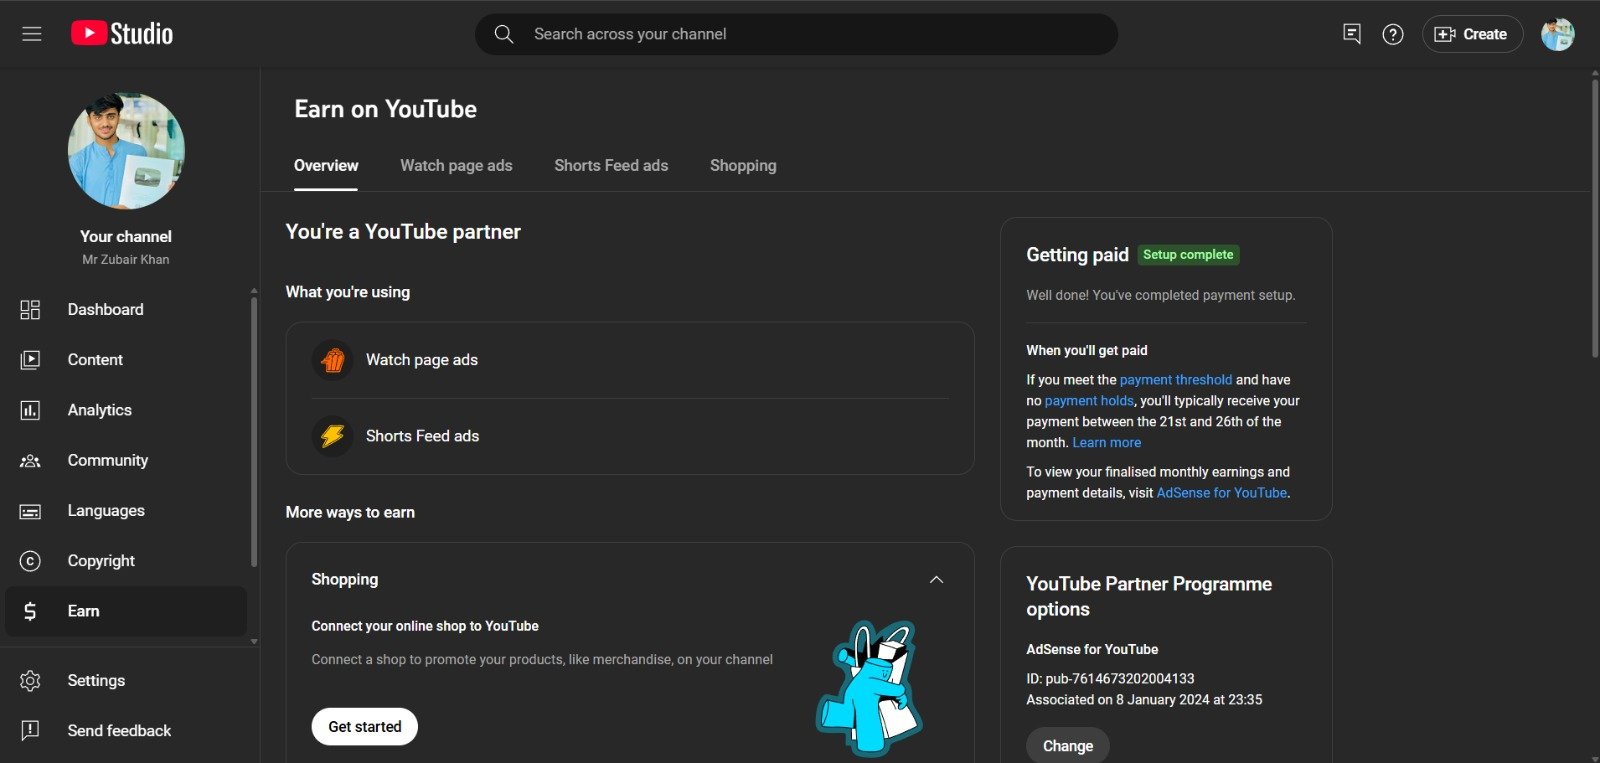Open the payment threshold link
The width and height of the screenshot is (1600, 763).
point(1176,380)
